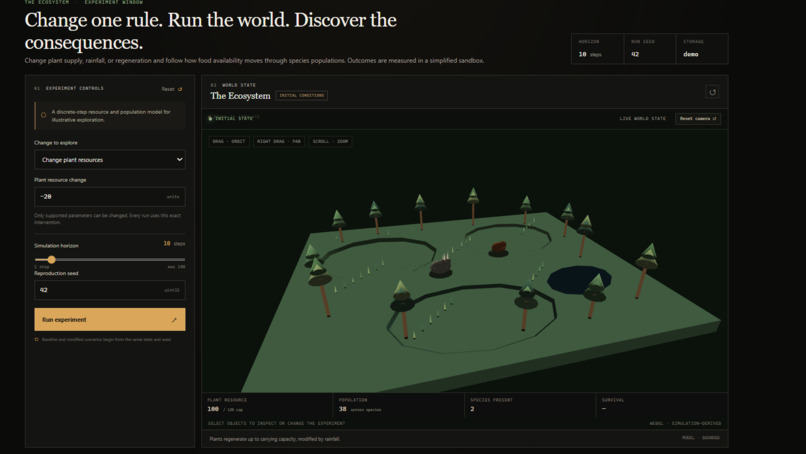Click the 'Plants regenerate up to carrying capacity' note
This screenshot has height=454, width=806.
pyautogui.click(x=274, y=439)
